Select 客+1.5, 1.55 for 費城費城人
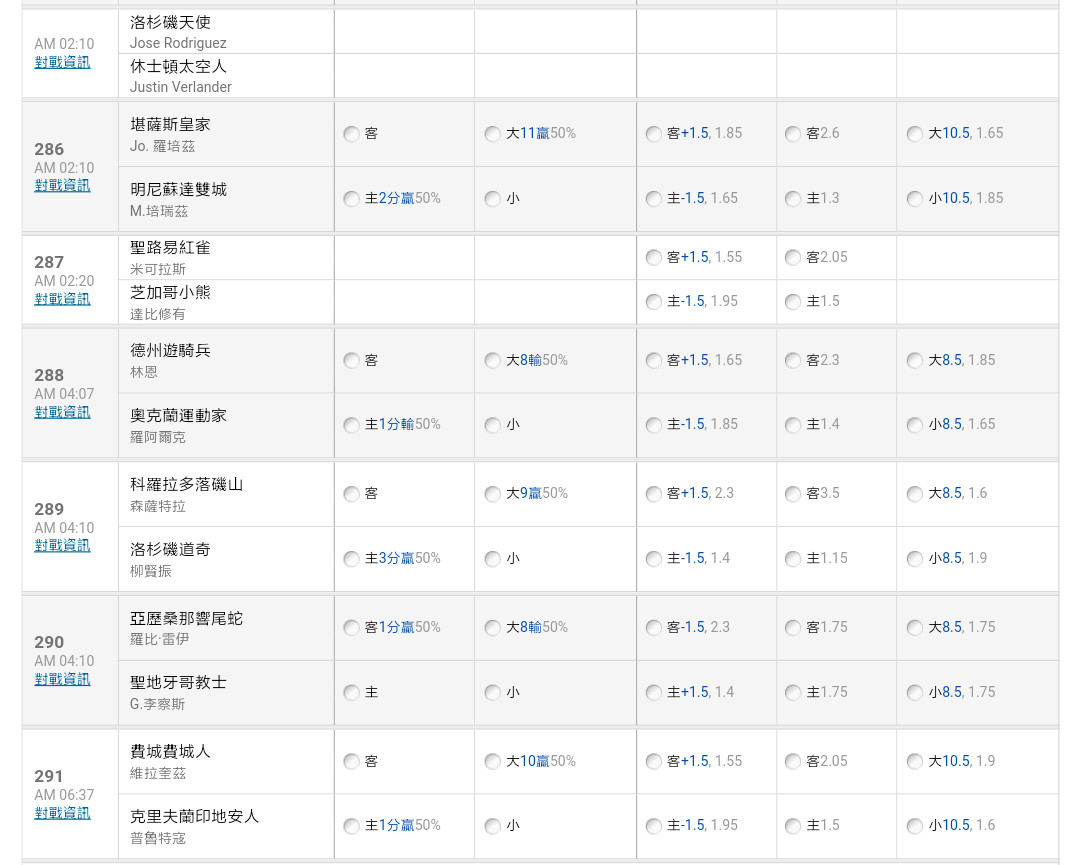The height and width of the screenshot is (865, 1080). click(653, 761)
